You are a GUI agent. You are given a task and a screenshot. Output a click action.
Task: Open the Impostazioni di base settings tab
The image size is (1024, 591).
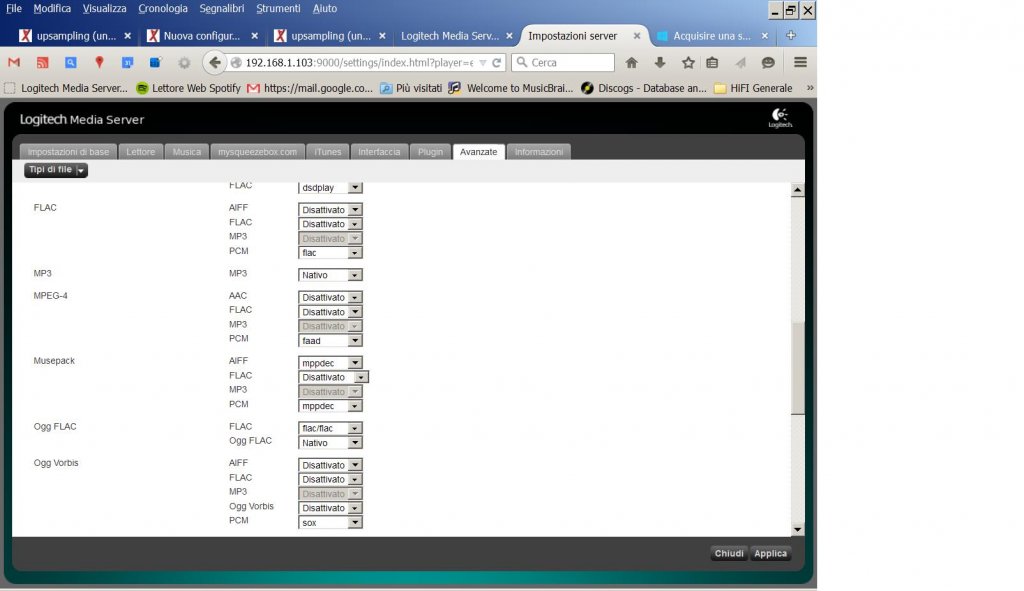[68, 152]
